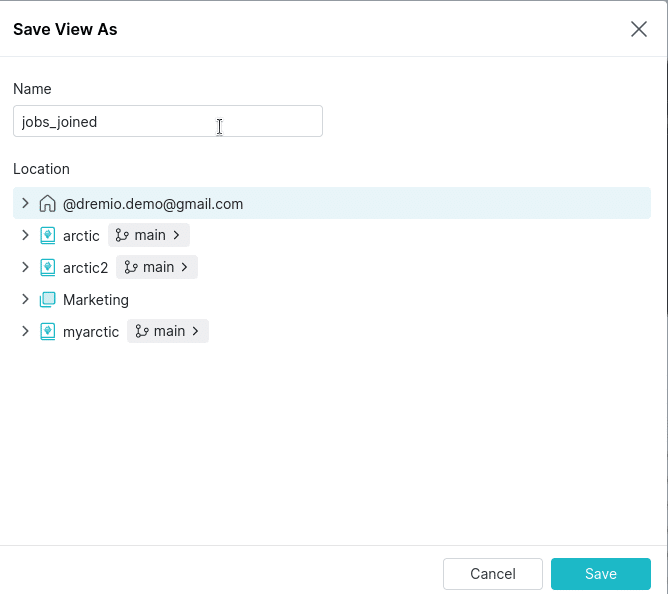Click the Name field containing jobs_joined
Screen dimensions: 668x594
(168, 121)
